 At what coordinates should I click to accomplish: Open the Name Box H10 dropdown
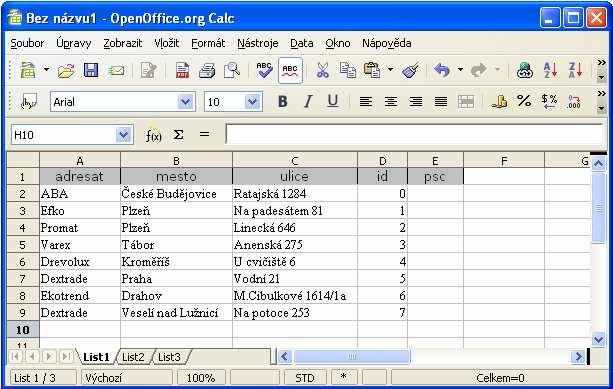point(124,135)
